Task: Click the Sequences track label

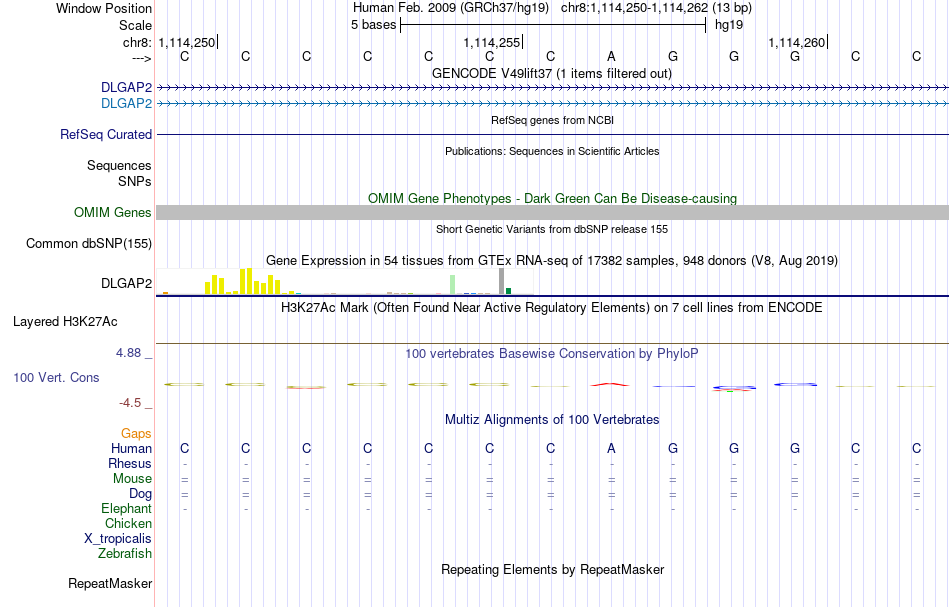Action: click(119, 165)
